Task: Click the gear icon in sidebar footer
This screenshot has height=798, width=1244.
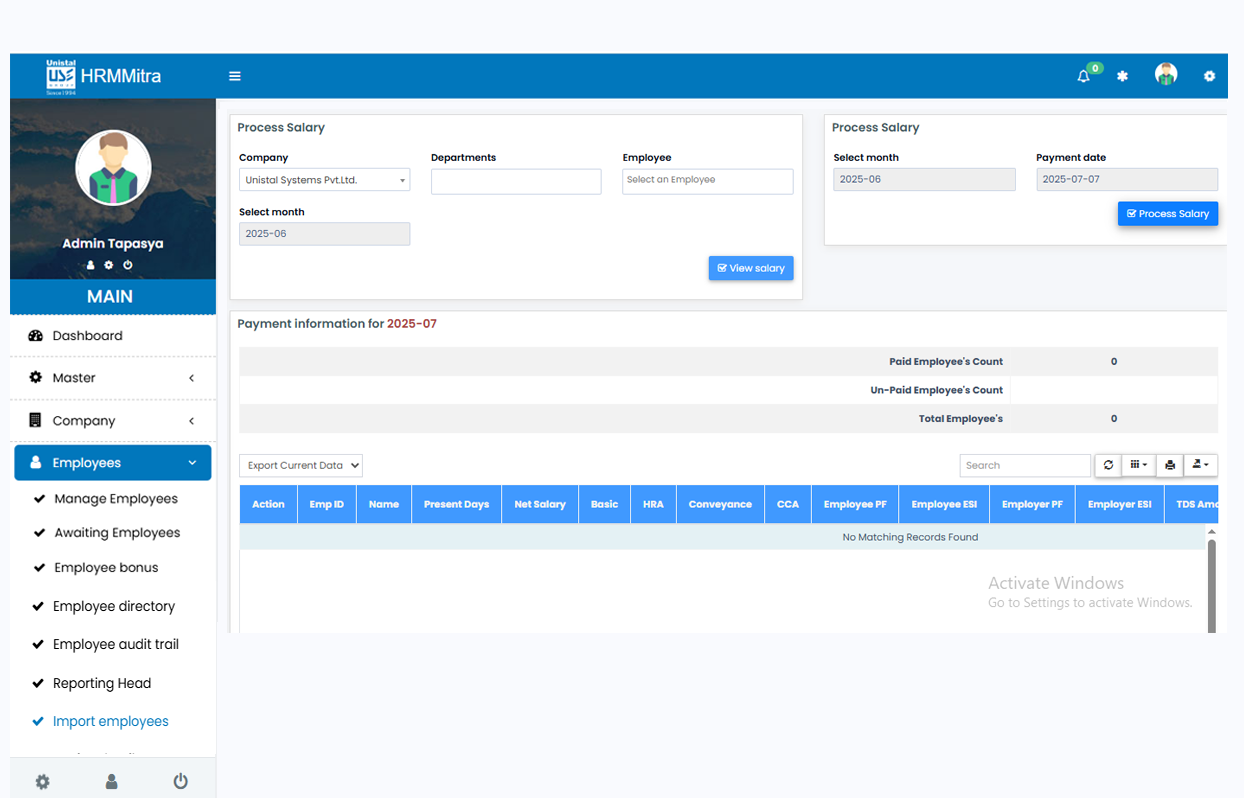Action: [x=42, y=781]
